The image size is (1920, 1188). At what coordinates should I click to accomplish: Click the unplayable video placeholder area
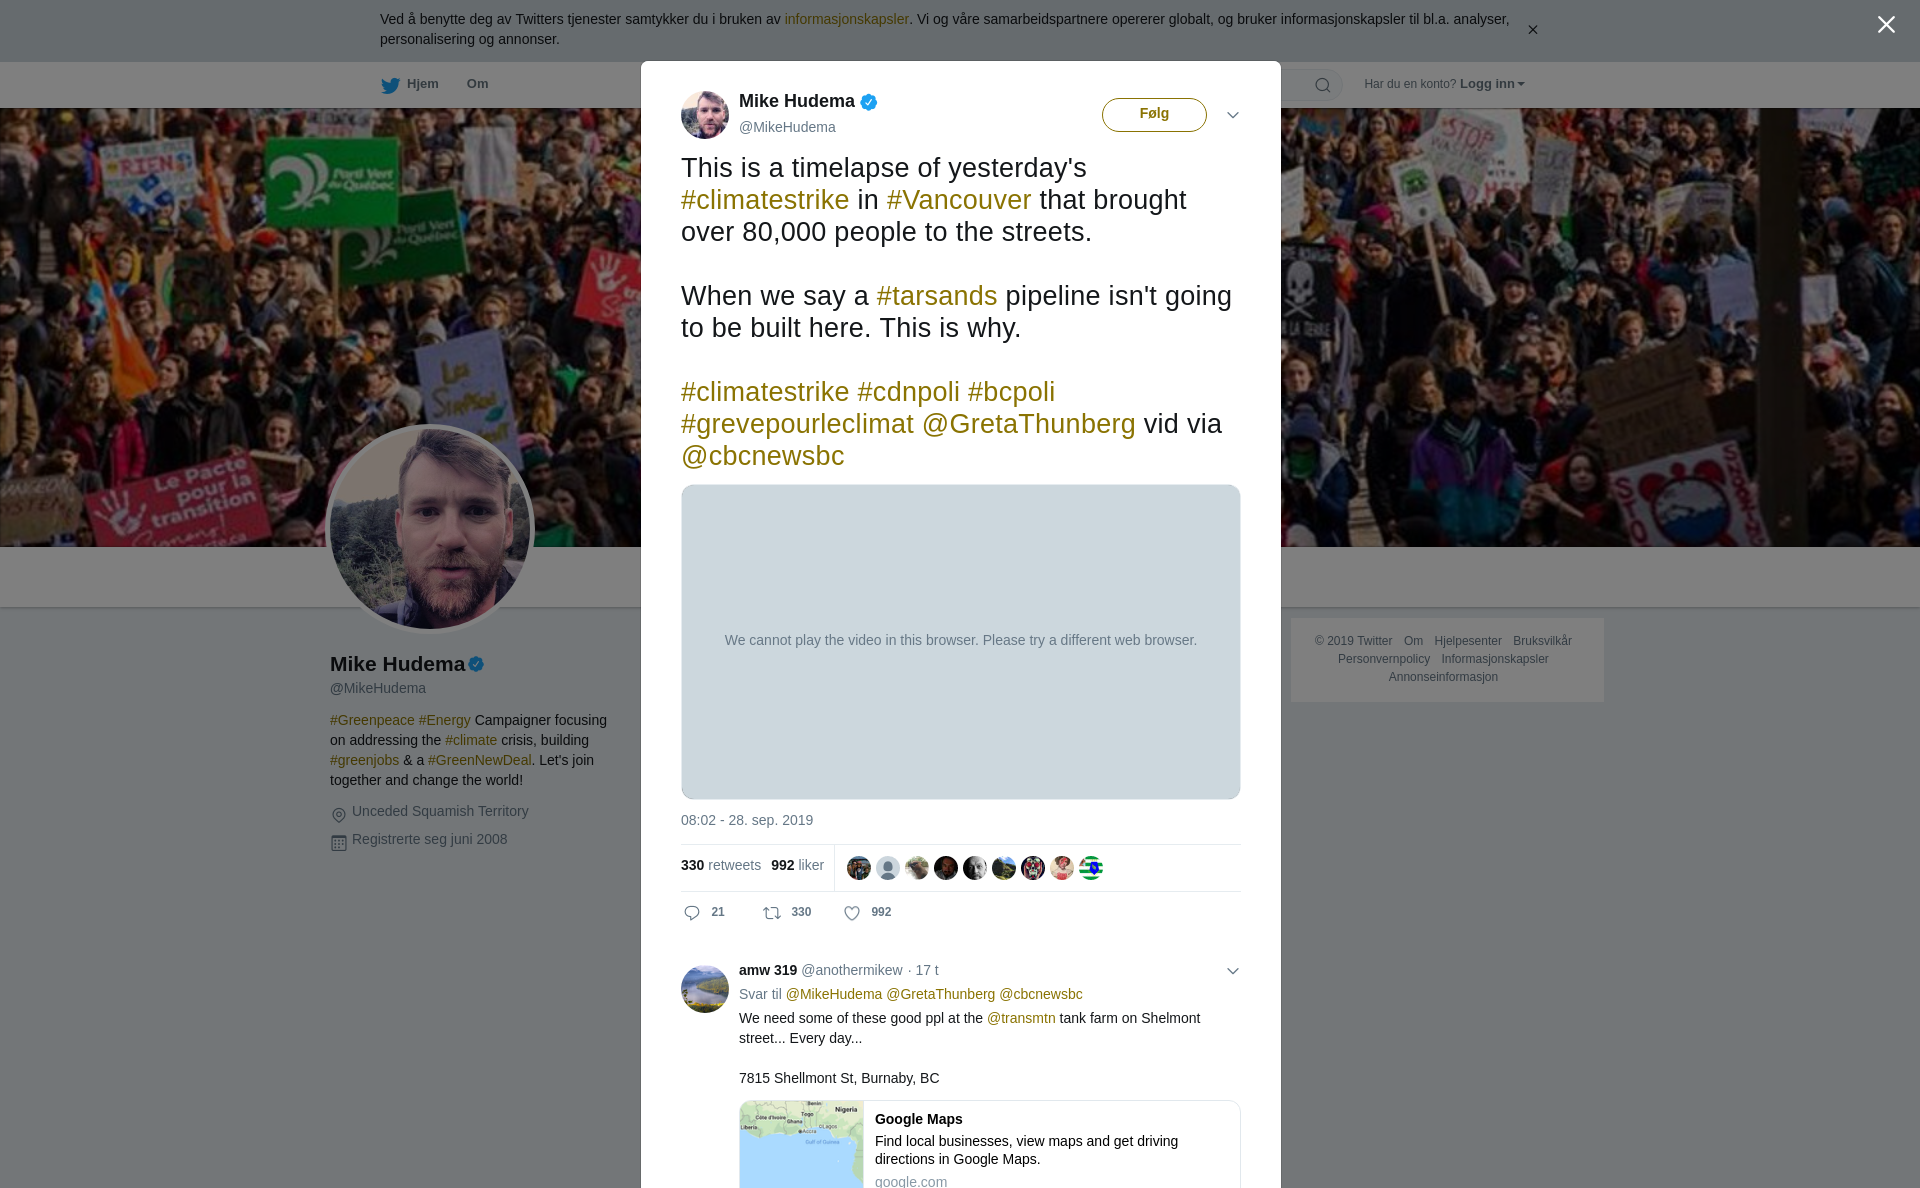tap(961, 642)
